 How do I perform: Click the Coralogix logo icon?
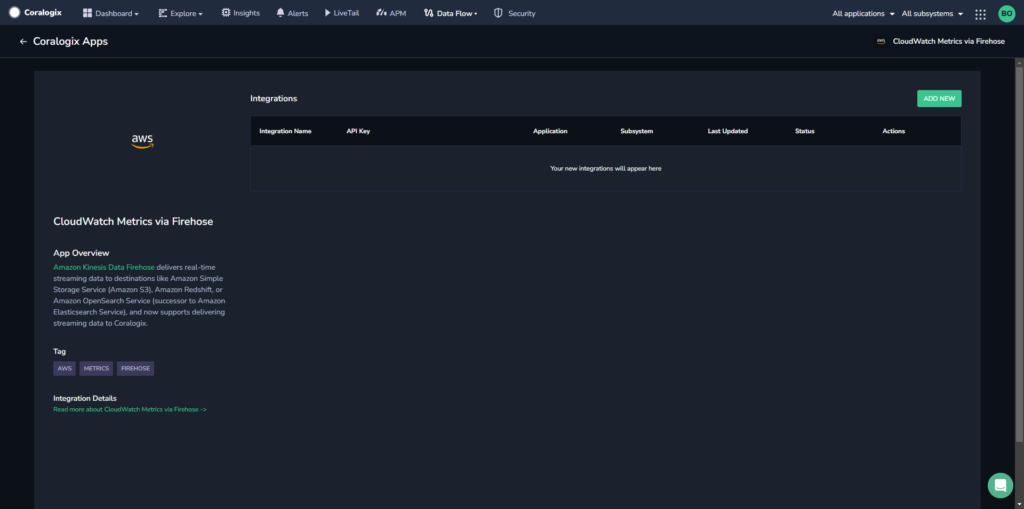(14, 12)
